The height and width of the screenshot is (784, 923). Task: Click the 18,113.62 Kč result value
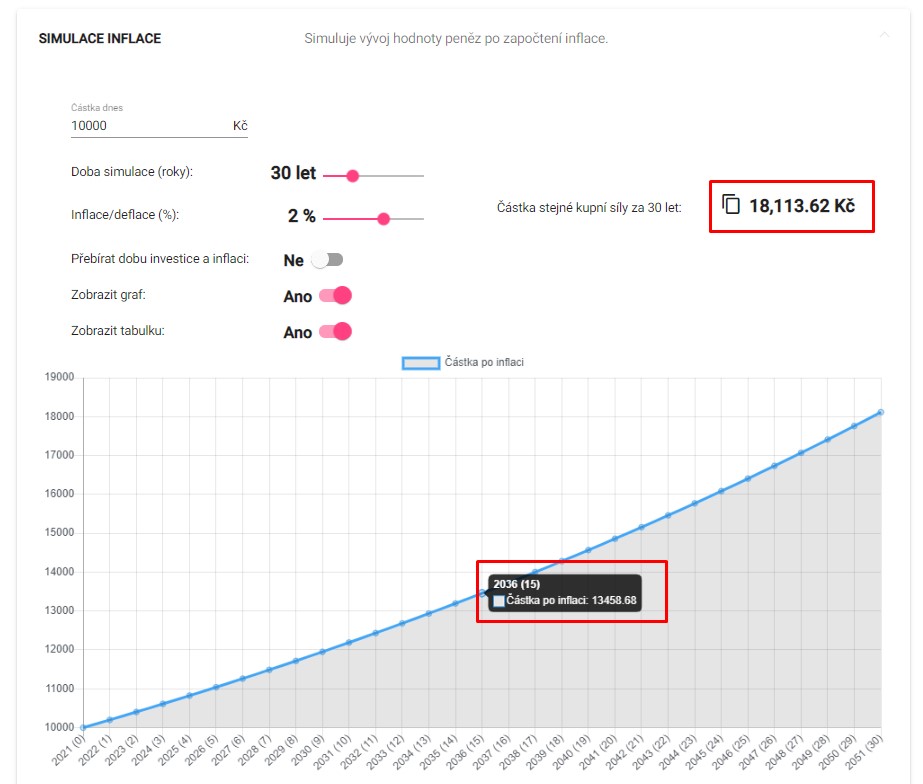801,206
